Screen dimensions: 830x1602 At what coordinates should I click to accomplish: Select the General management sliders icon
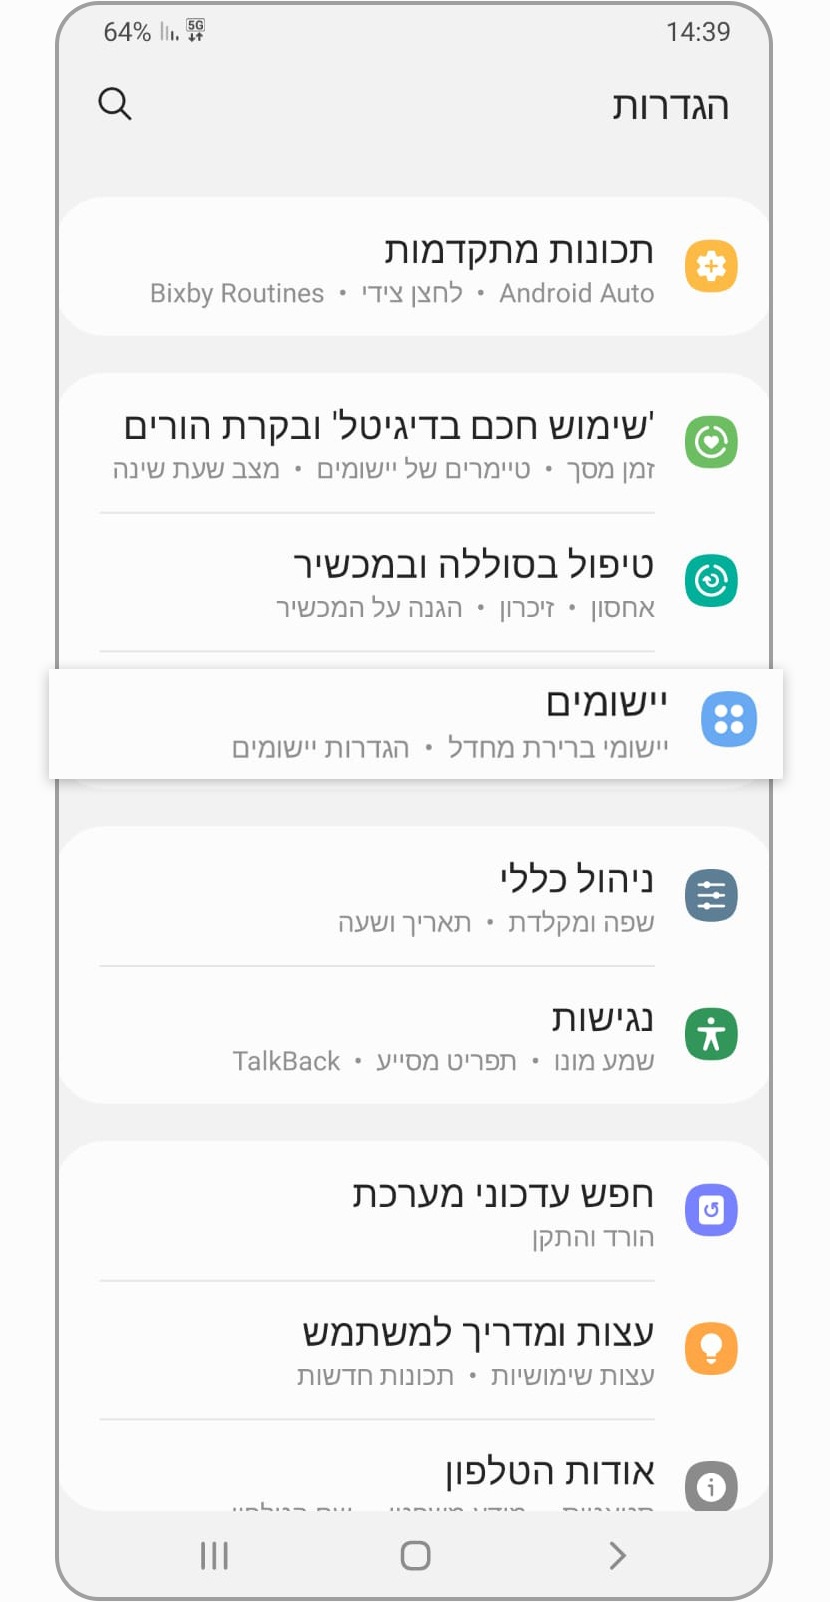coord(711,895)
